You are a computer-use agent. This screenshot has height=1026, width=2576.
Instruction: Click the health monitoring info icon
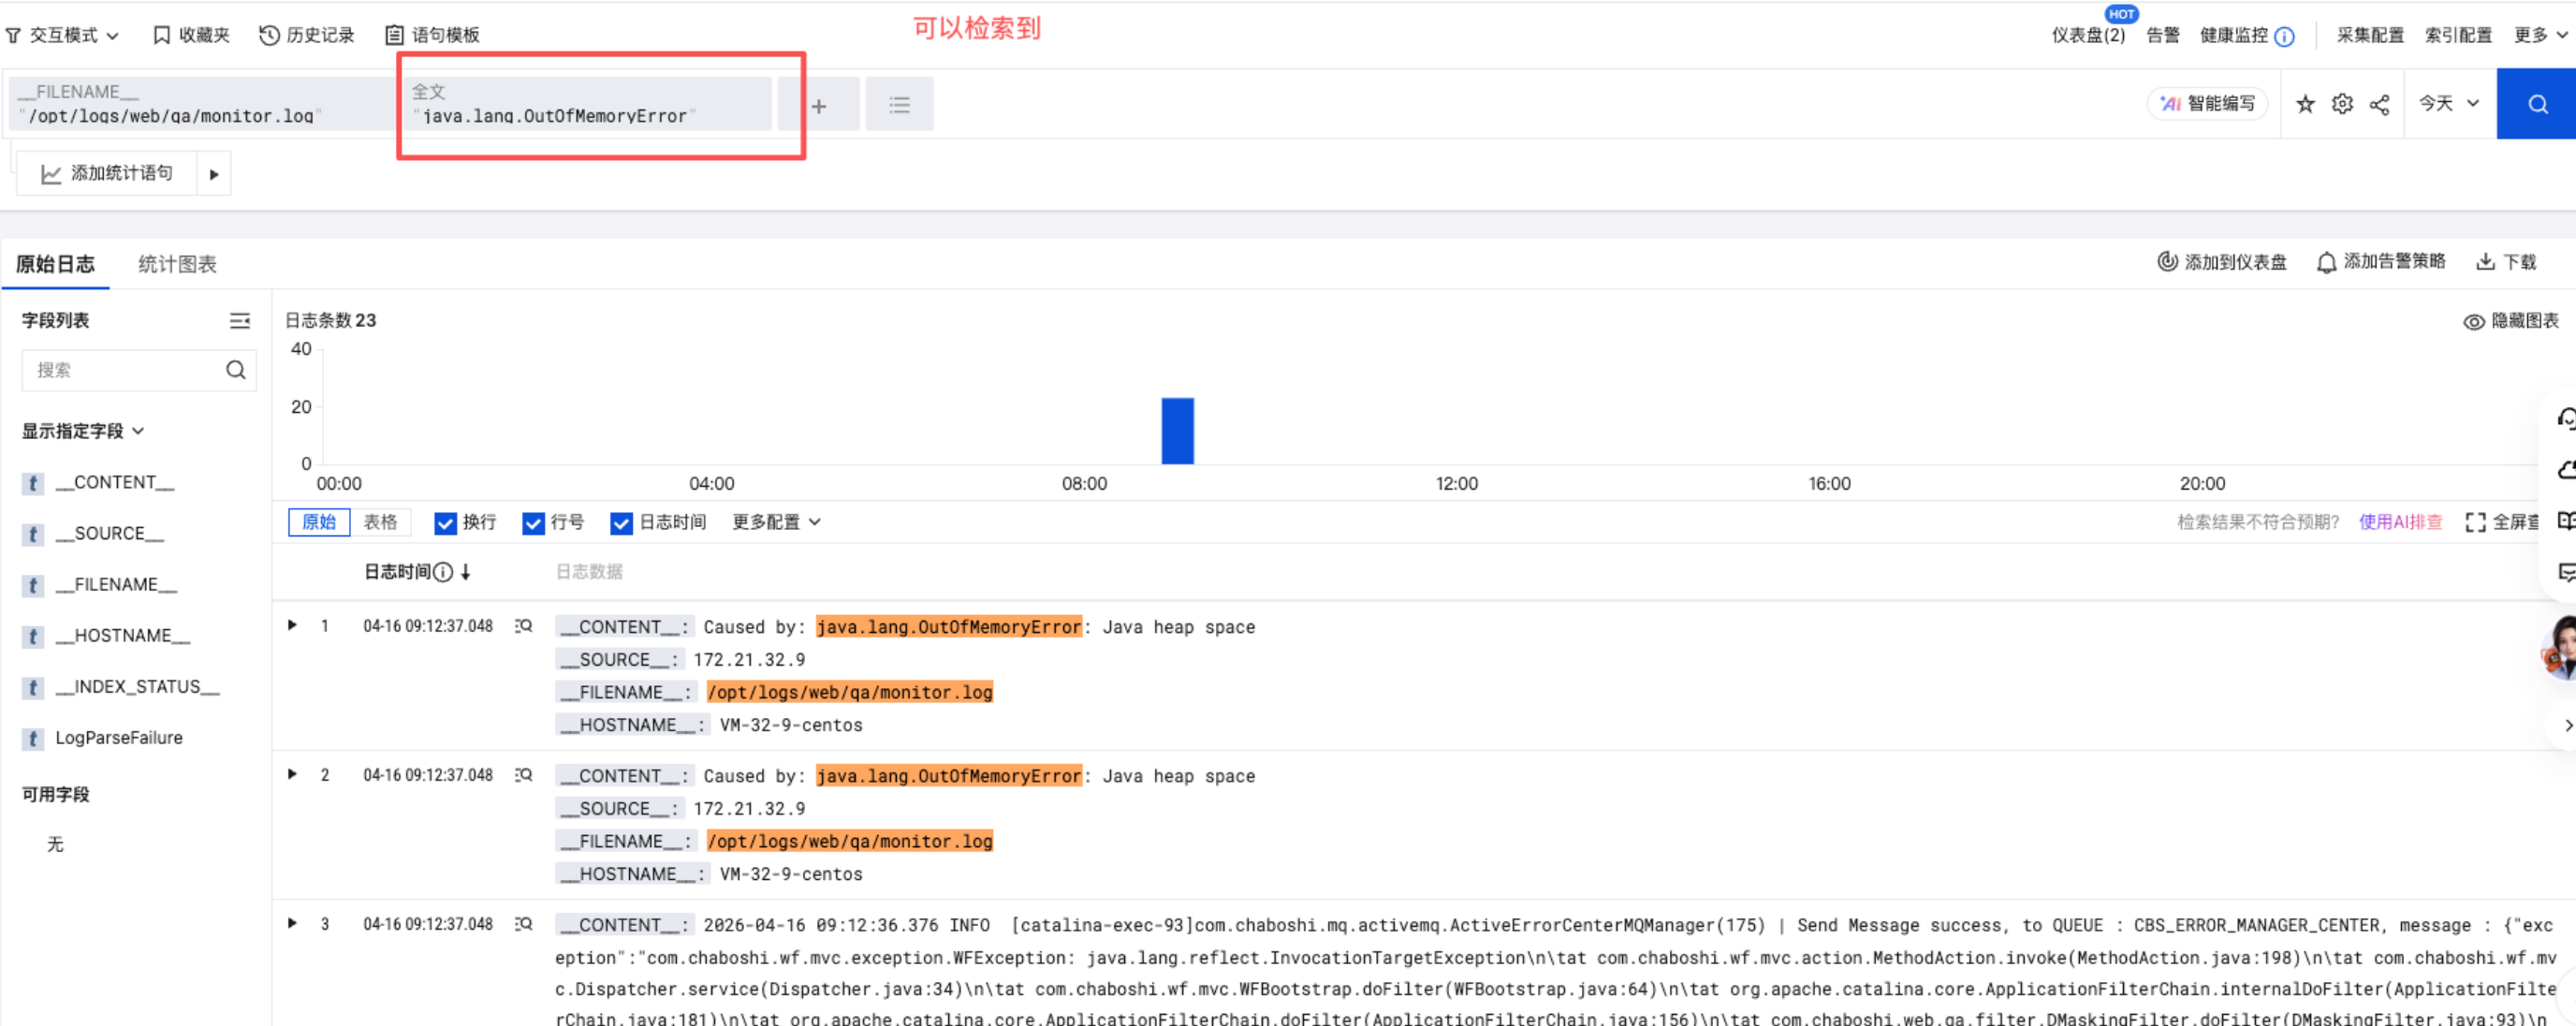[2284, 36]
